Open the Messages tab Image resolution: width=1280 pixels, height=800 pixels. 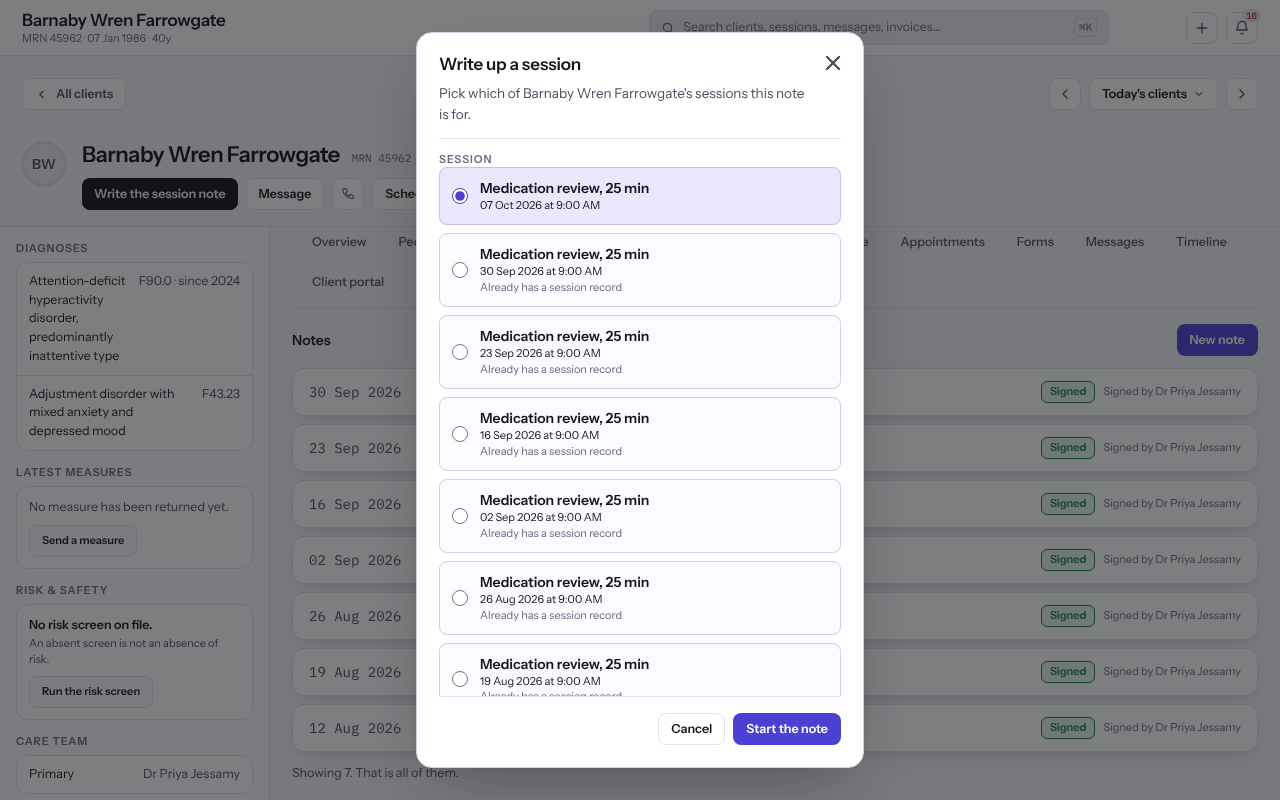click(1114, 242)
